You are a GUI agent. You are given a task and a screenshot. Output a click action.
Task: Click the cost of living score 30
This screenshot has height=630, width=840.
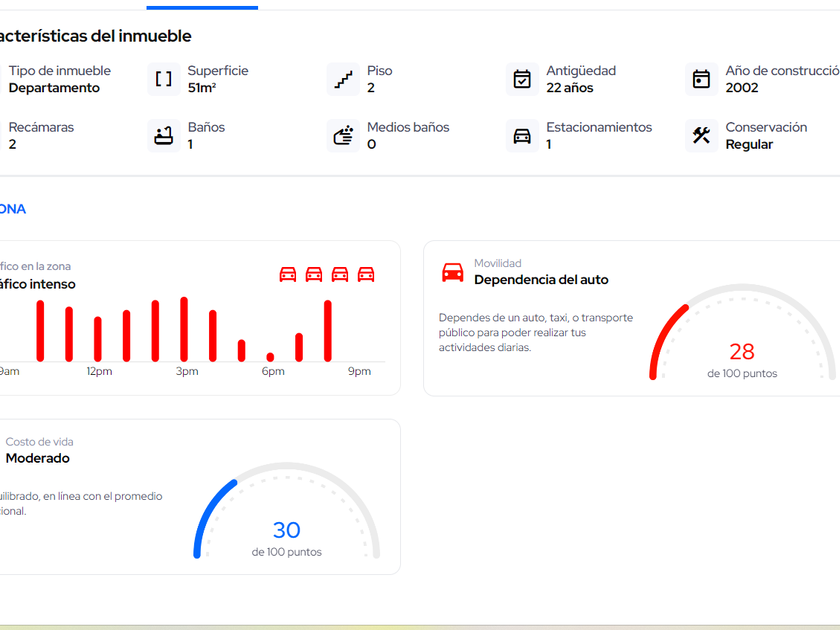[x=287, y=530]
